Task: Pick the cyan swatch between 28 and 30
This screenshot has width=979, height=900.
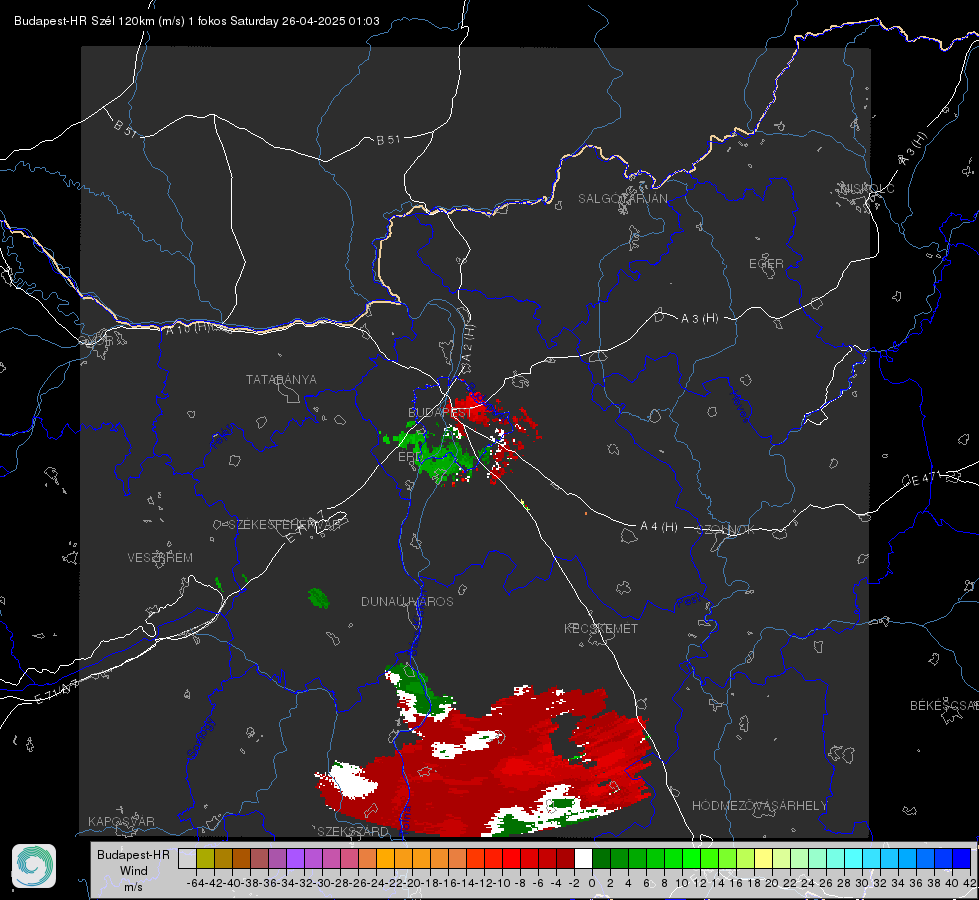Action: [x=854, y=858]
